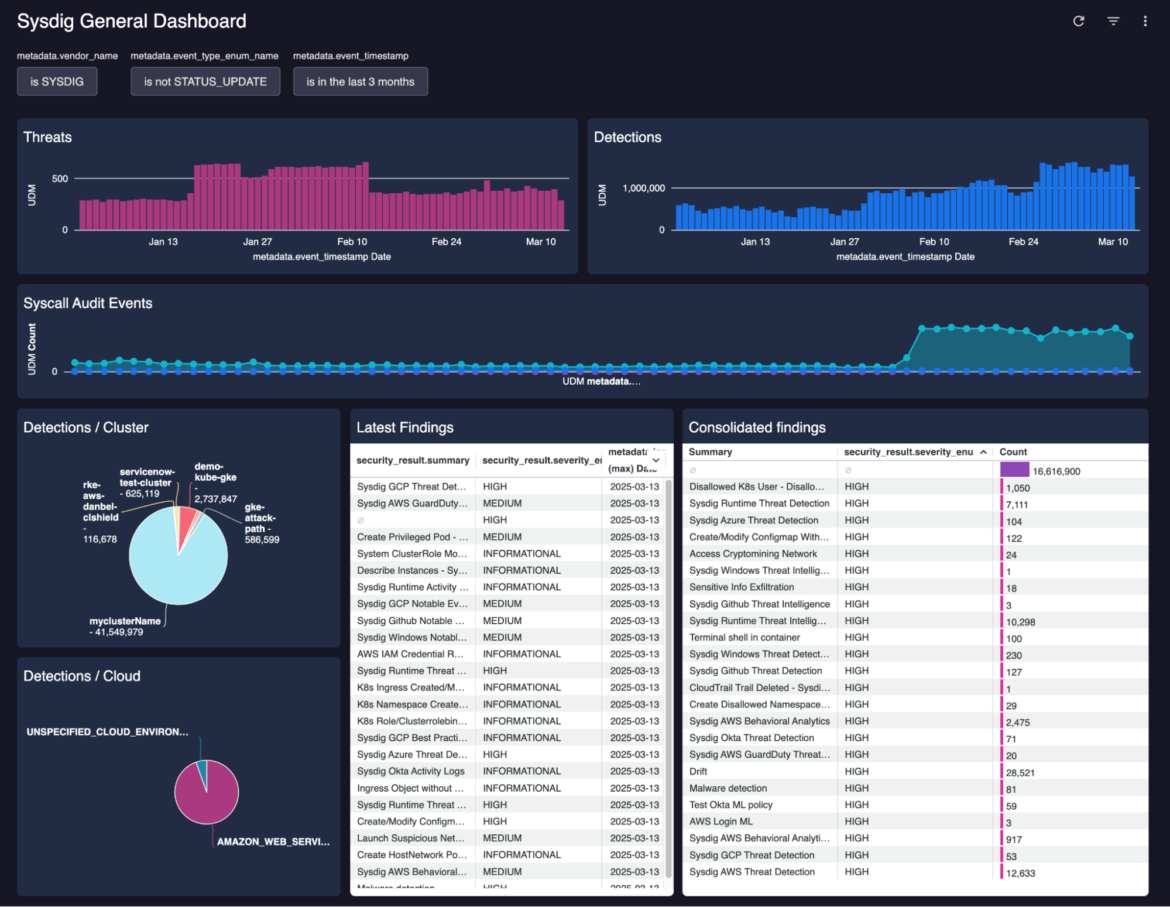Click the Consolidated findings panel title
Image resolution: width=1170 pixels, height=907 pixels.
pyautogui.click(x=757, y=427)
